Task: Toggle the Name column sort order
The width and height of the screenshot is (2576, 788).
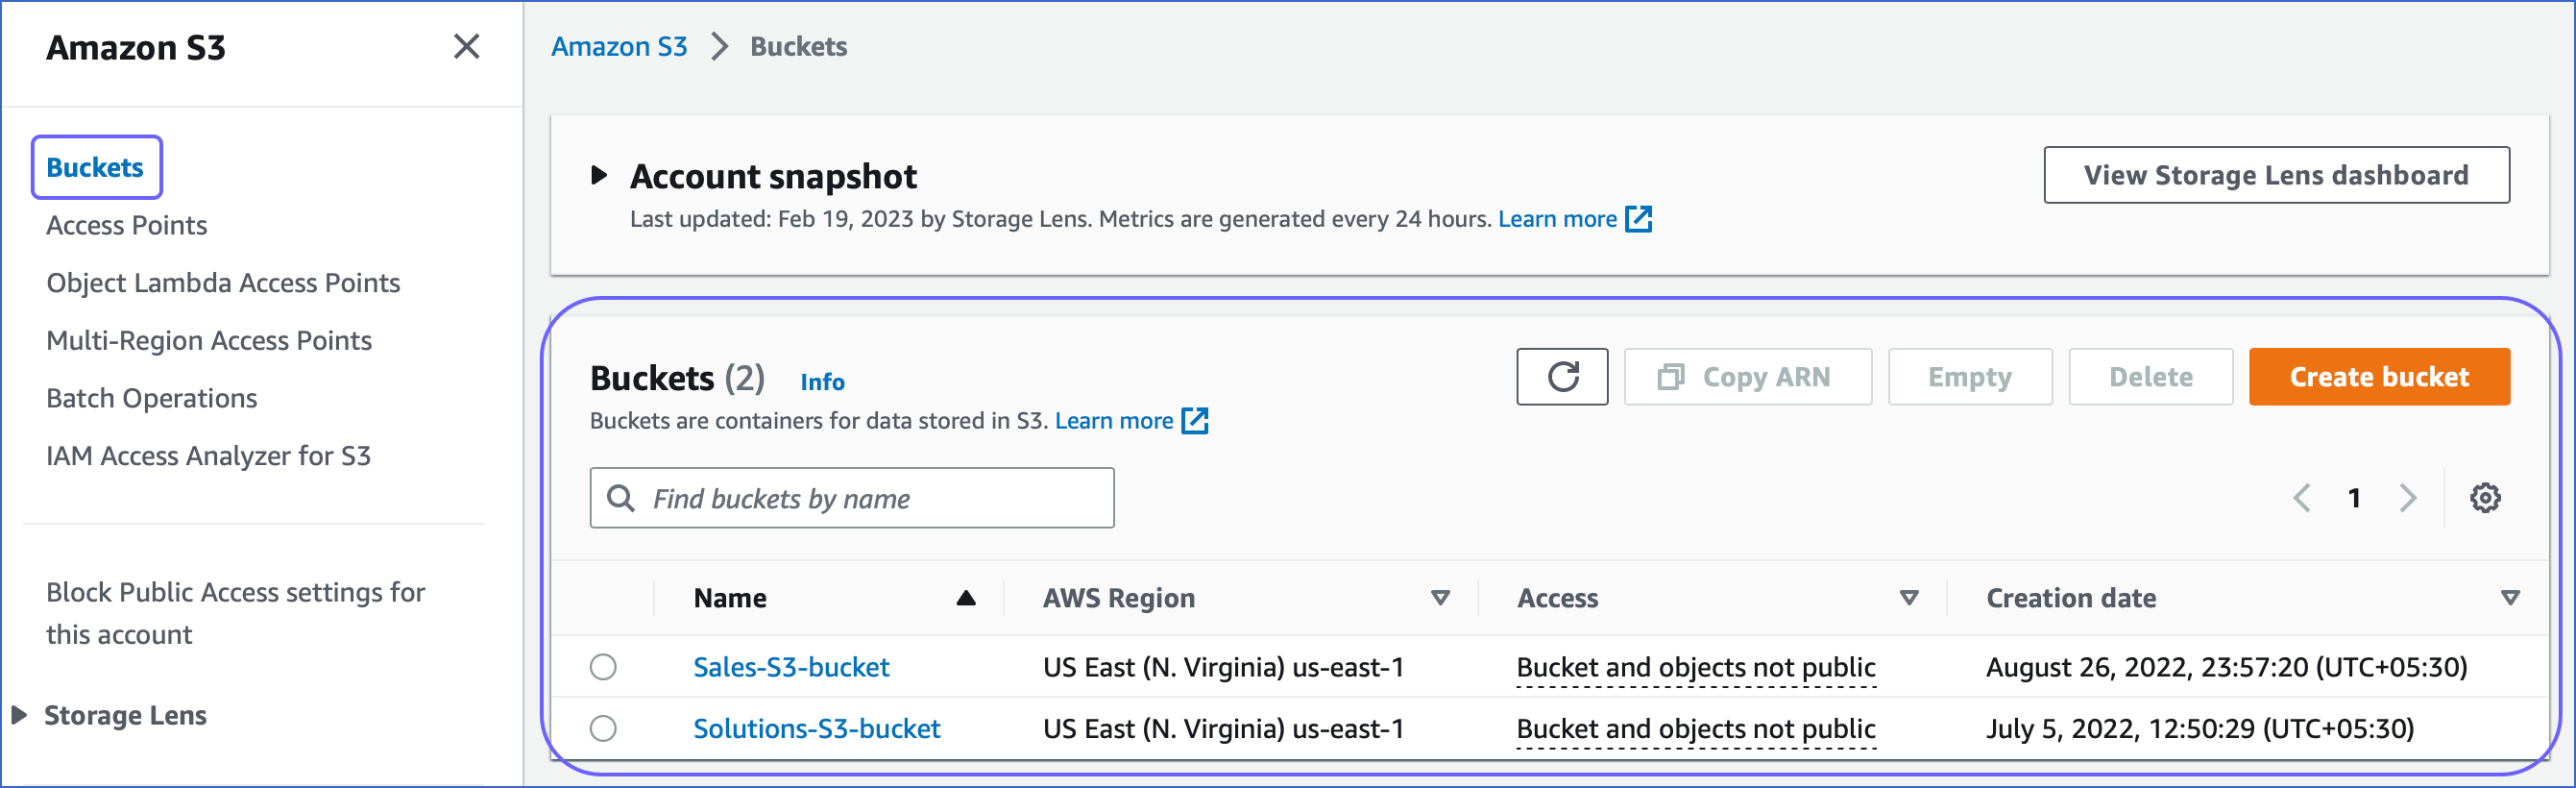Action: pyautogui.click(x=965, y=597)
